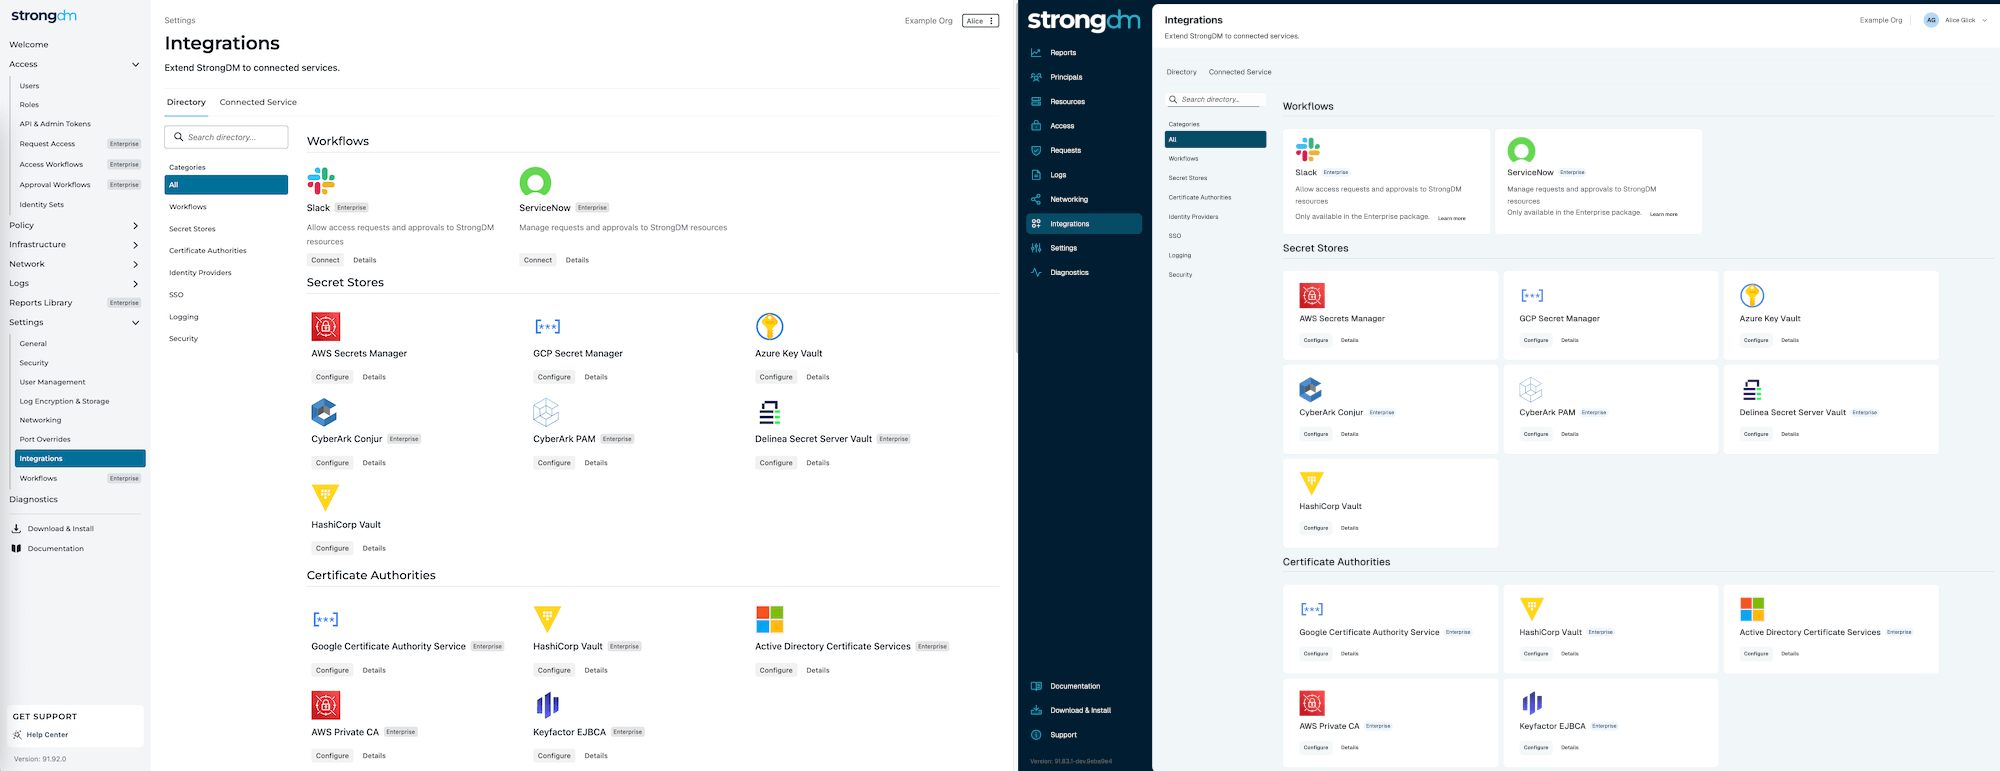
Task: Click Keyfactor EJBCA logo in light-sidebar layout
Action: tap(547, 705)
